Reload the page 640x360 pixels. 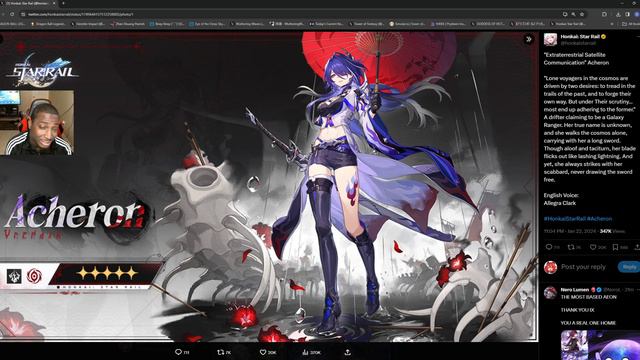coord(12,14)
